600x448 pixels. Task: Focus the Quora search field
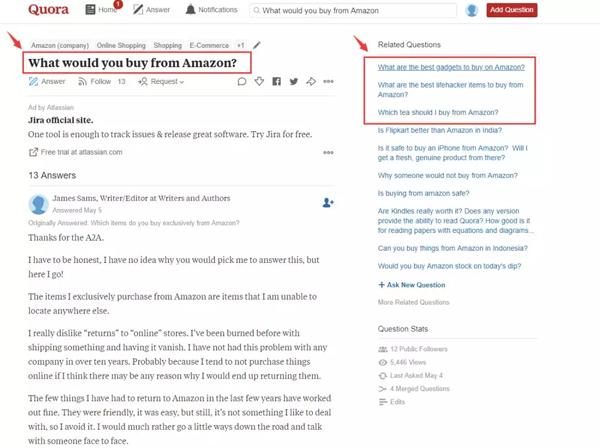353,10
